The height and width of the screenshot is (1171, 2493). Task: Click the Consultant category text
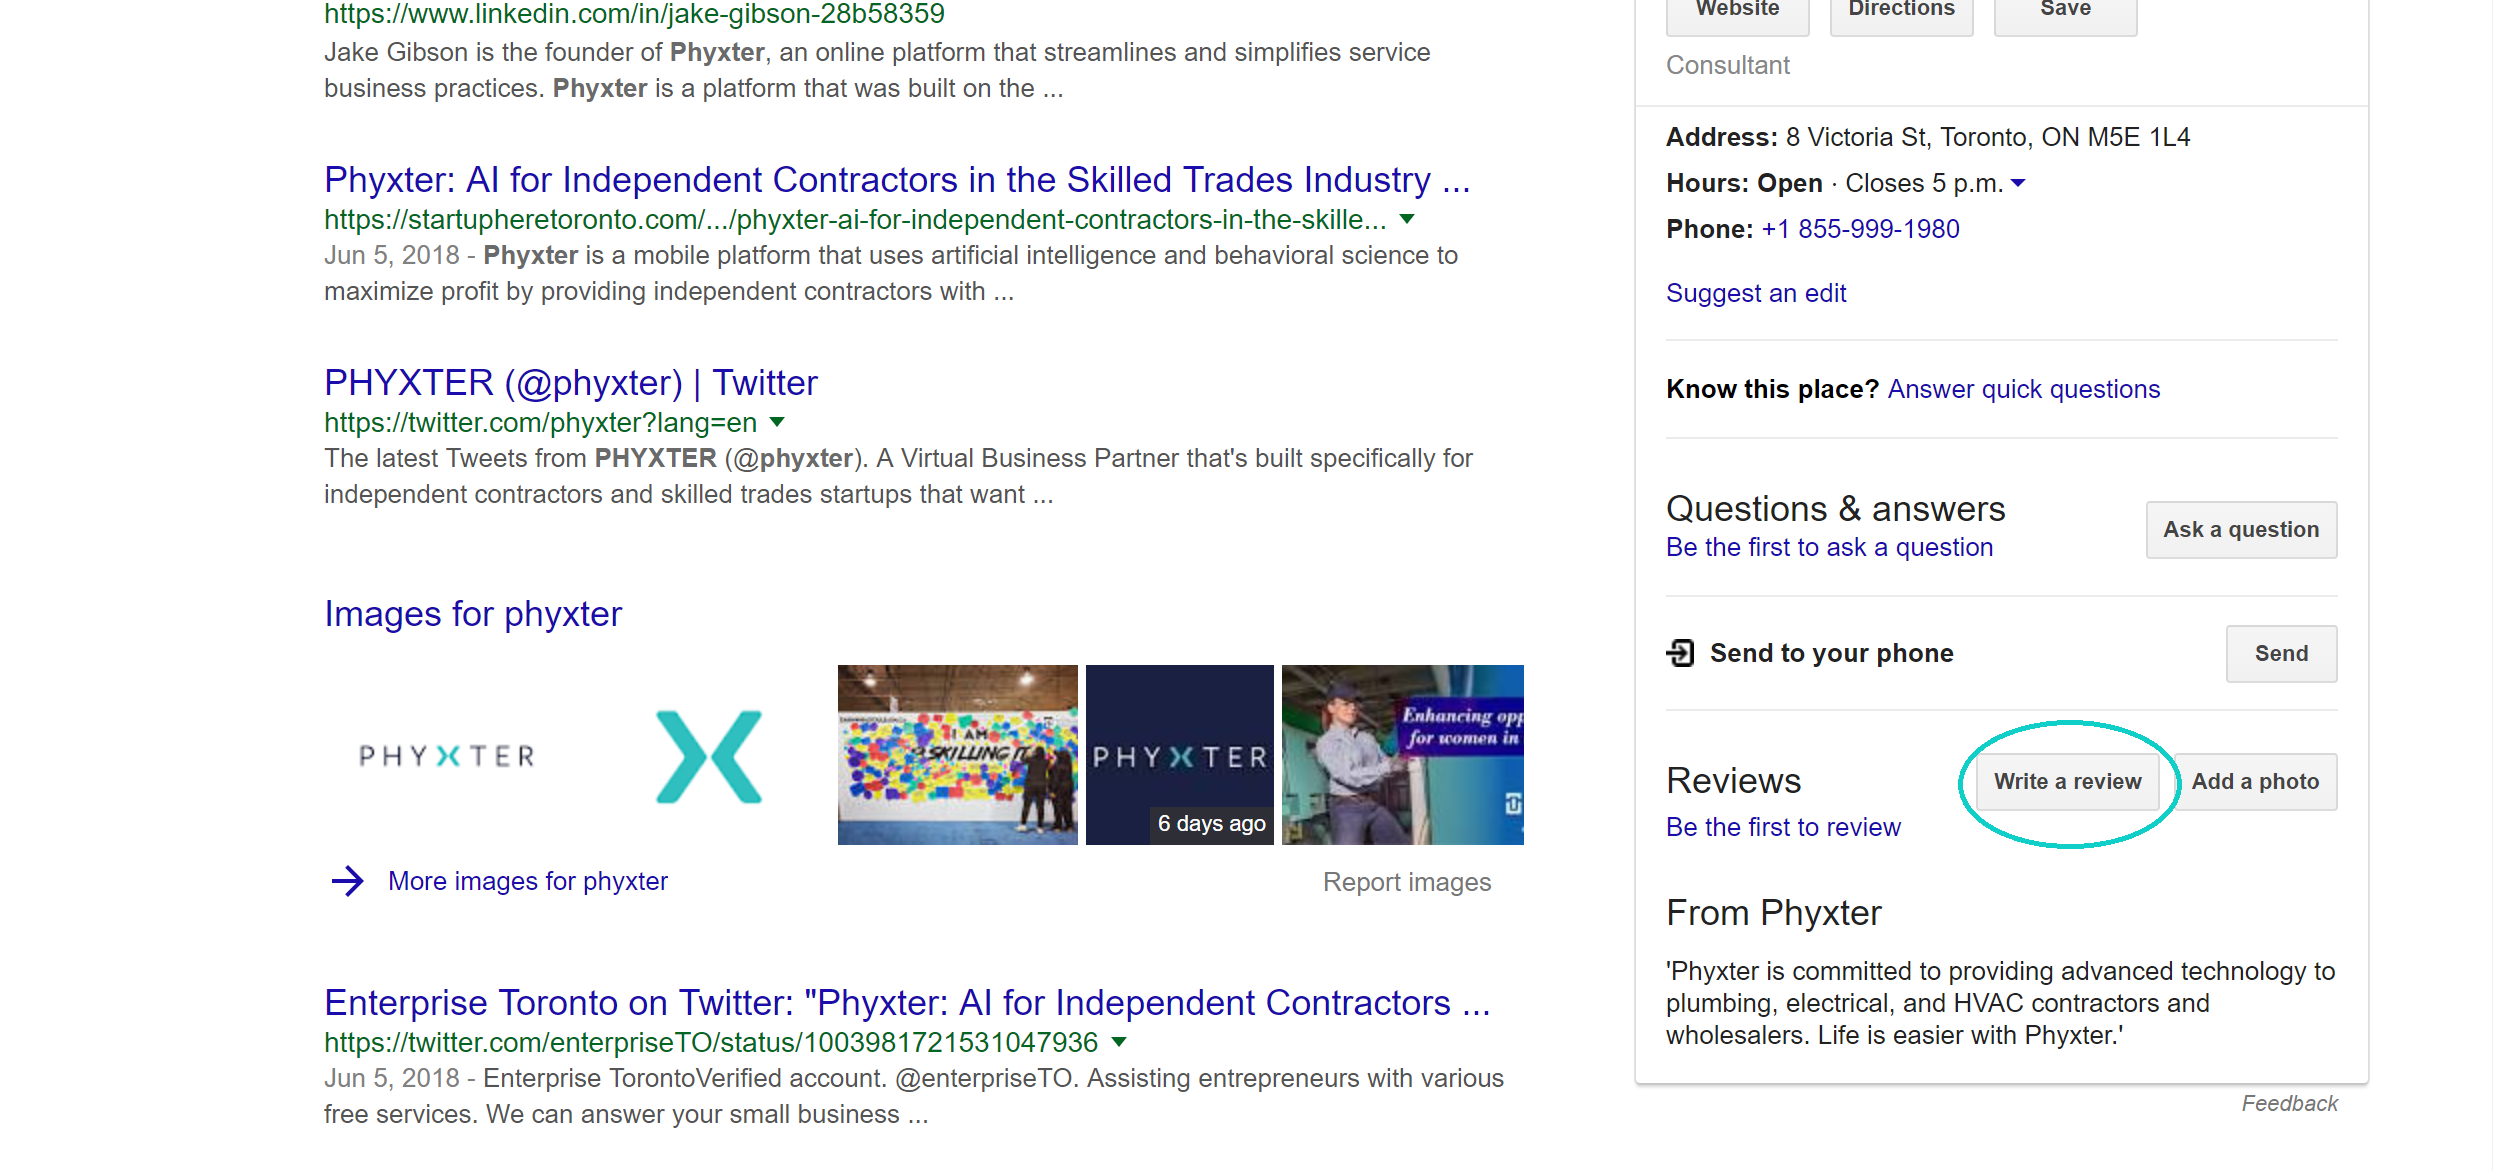tap(1727, 65)
